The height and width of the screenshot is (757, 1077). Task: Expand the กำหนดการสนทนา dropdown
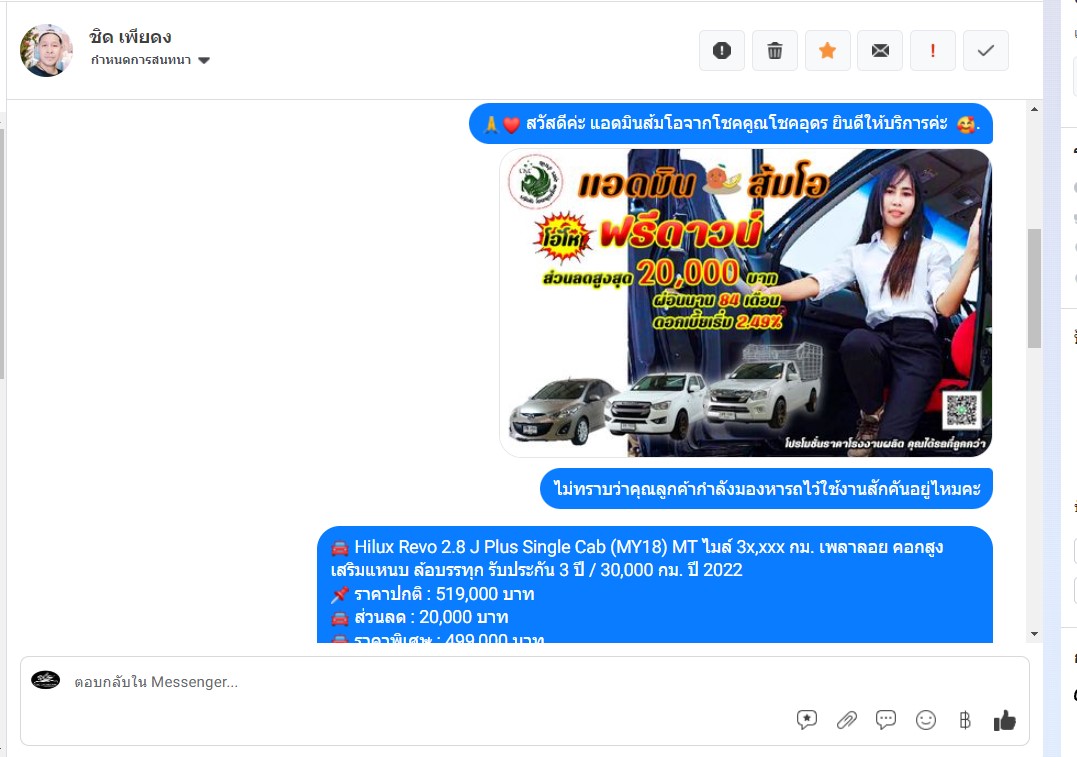point(150,60)
